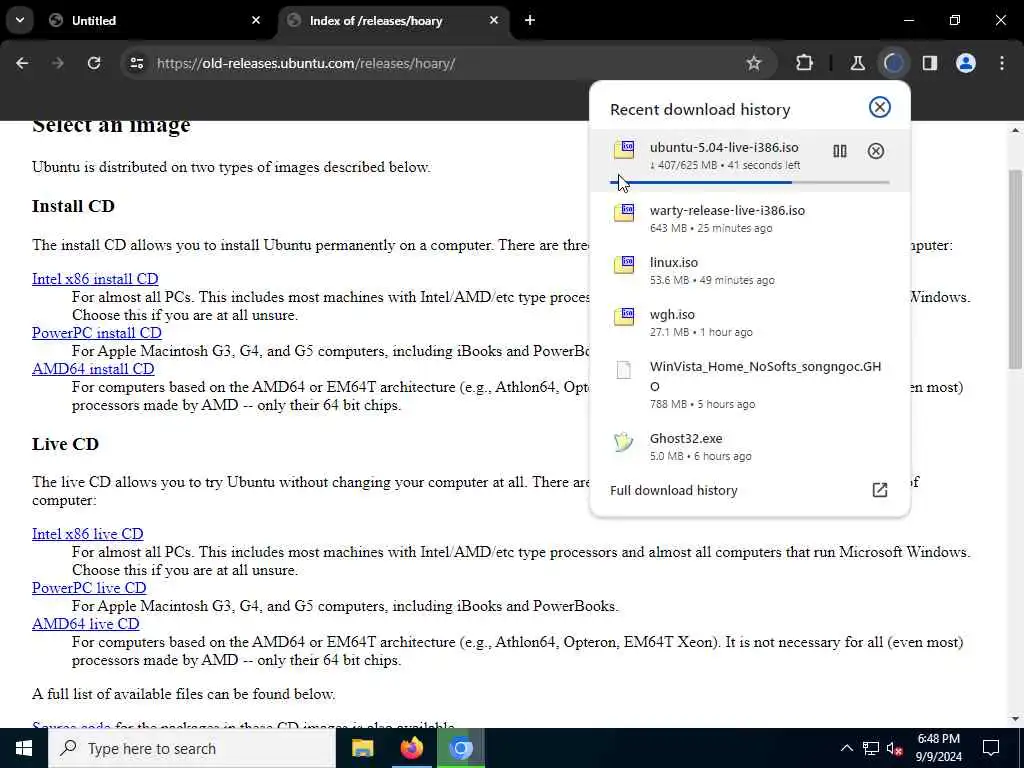
Task: Open wgh.iso download entry
Action: (x=750, y=323)
